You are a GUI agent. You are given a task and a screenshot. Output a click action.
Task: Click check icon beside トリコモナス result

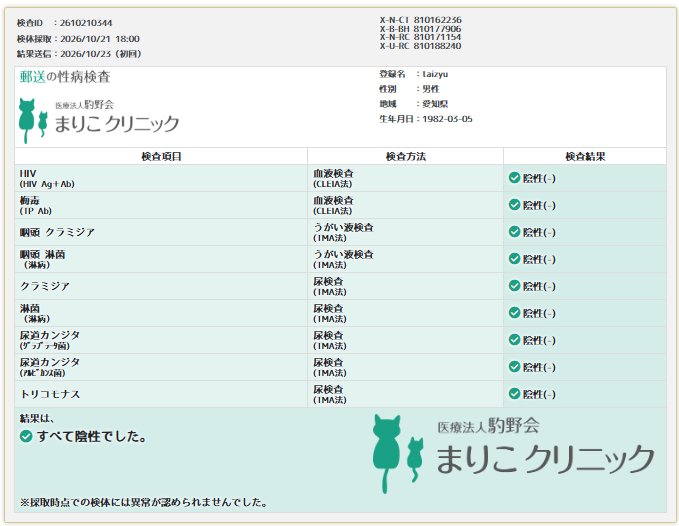(x=514, y=394)
